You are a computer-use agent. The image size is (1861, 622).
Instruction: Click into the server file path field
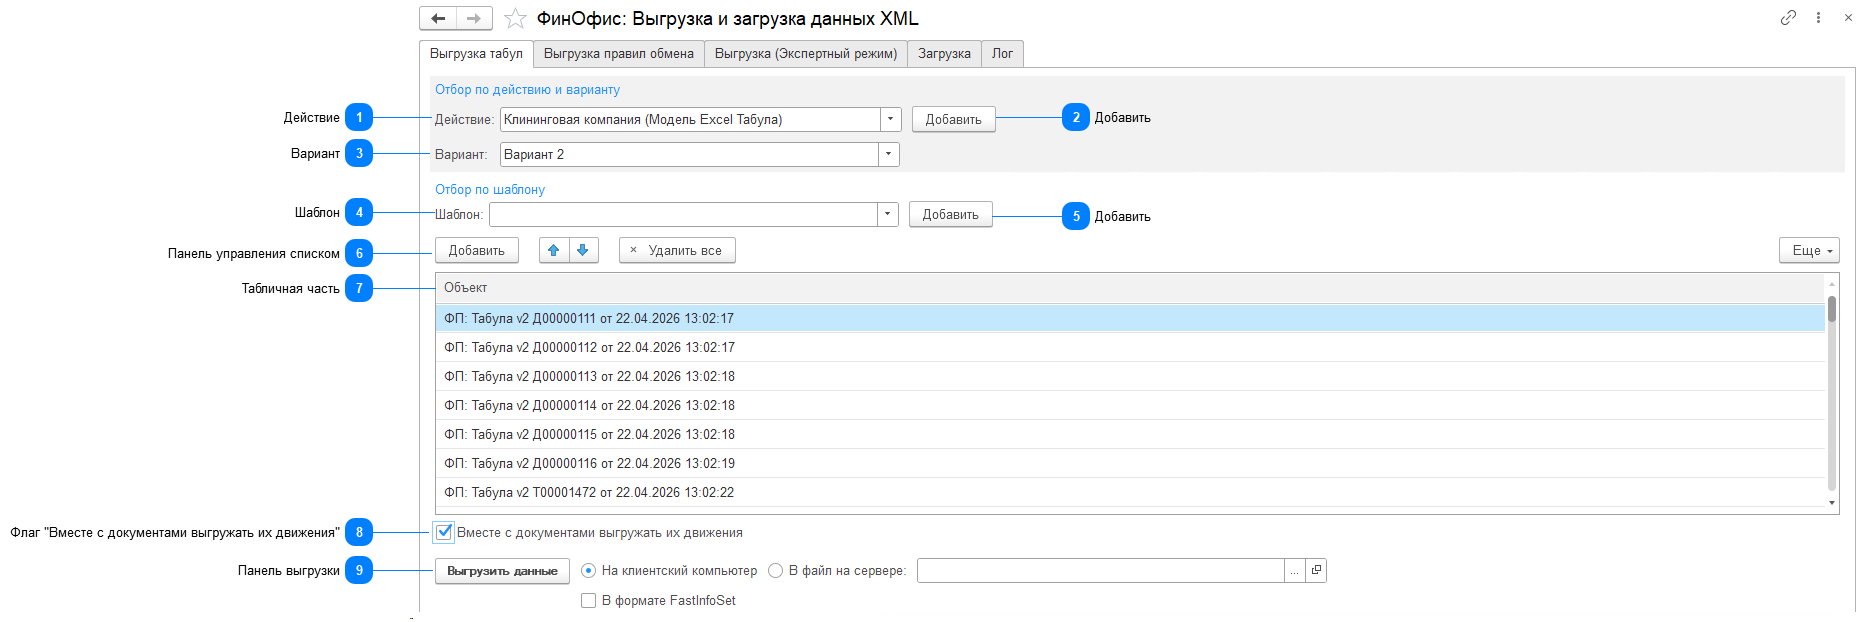tap(1101, 571)
